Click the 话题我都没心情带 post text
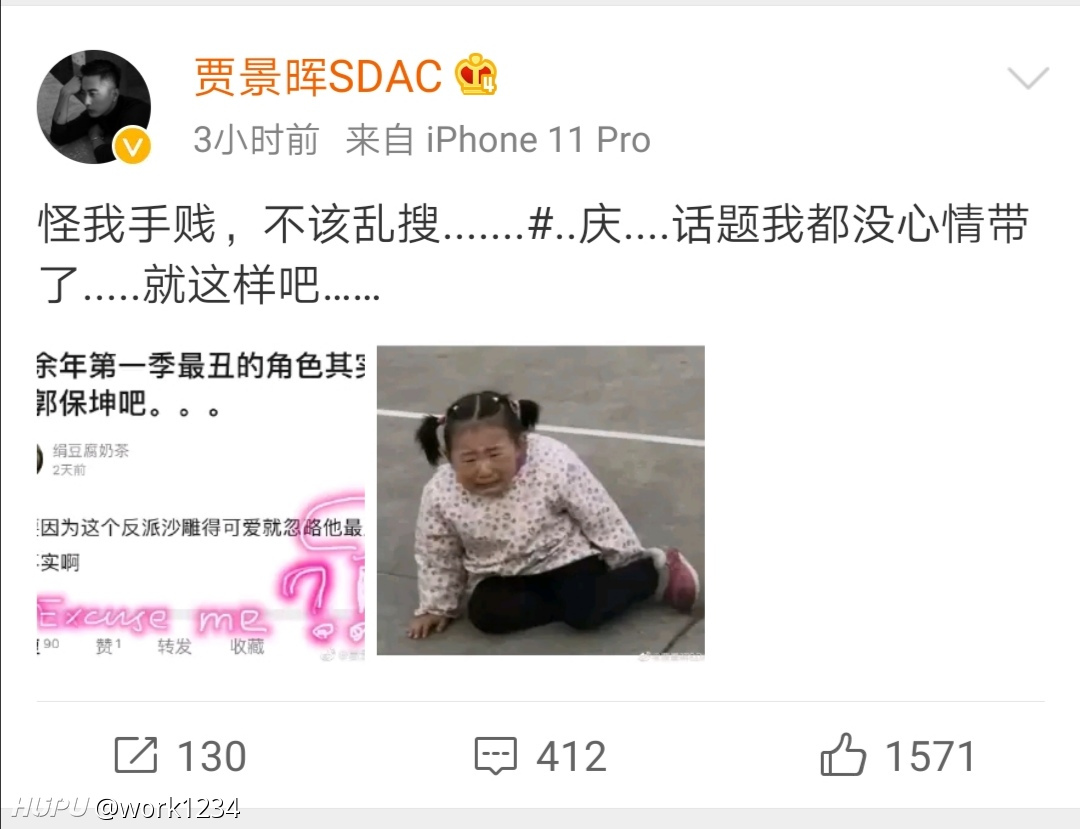1080x829 pixels. (x=851, y=224)
